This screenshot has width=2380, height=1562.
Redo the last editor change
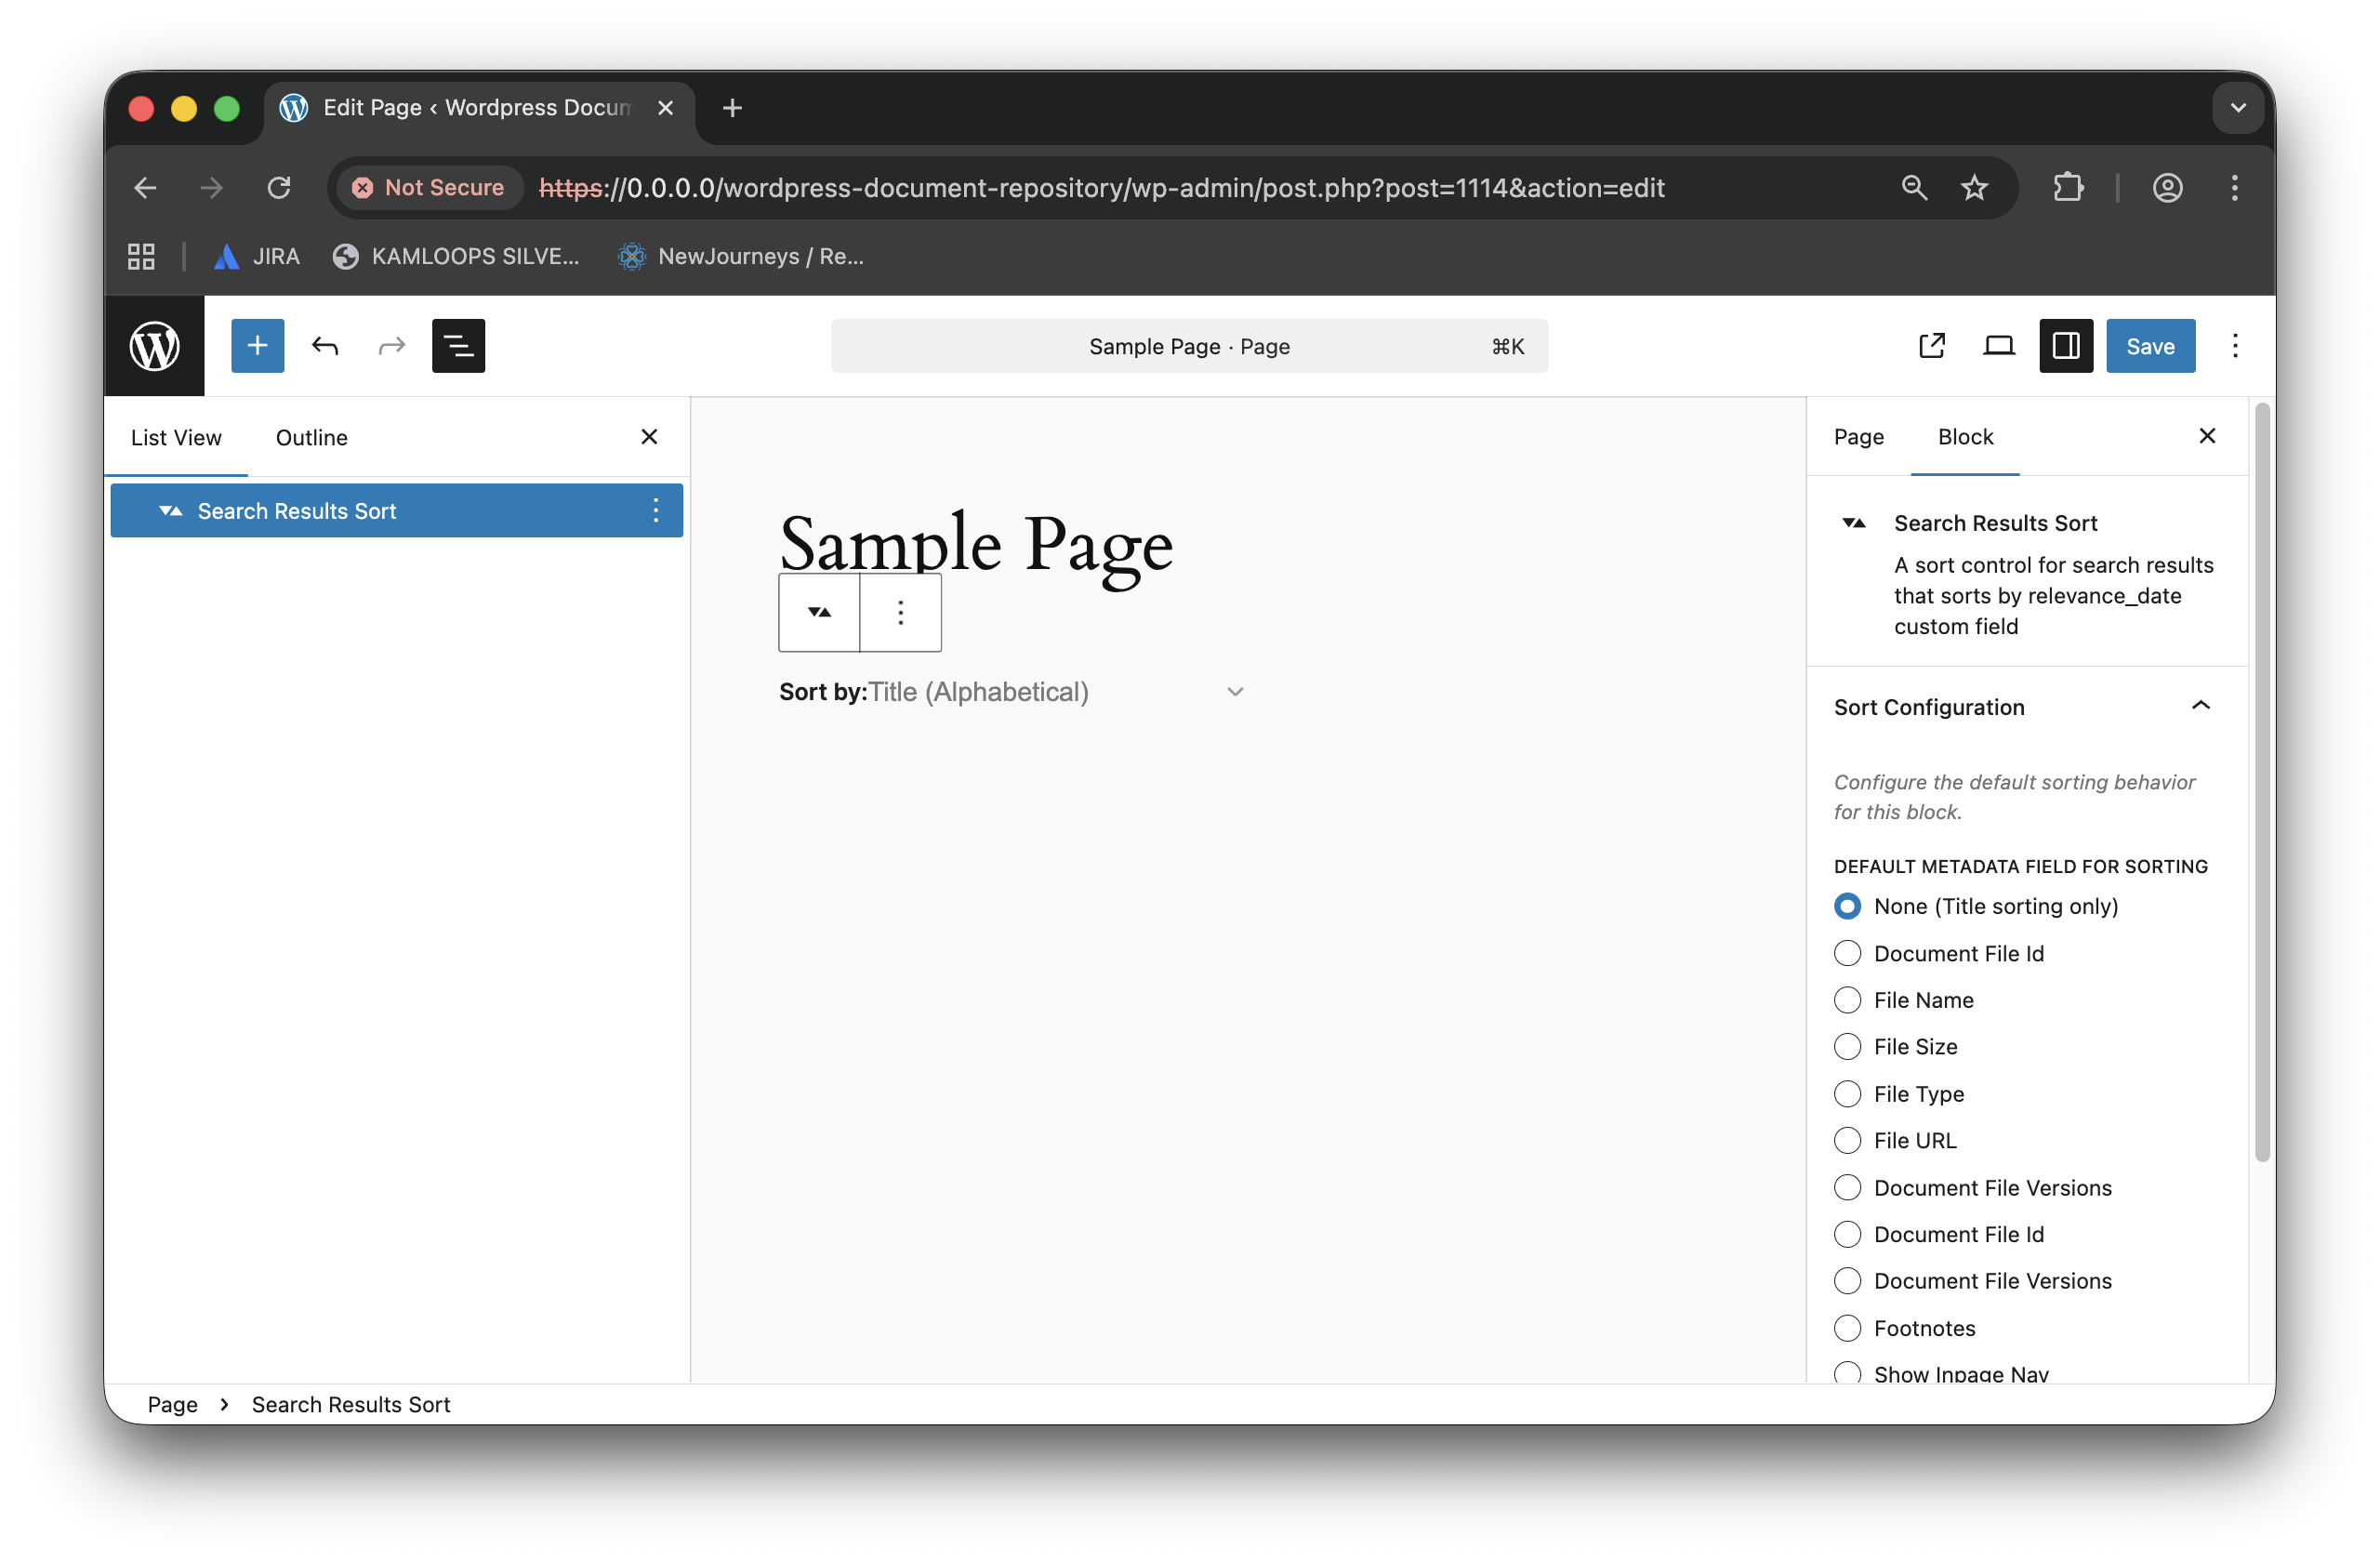391,346
